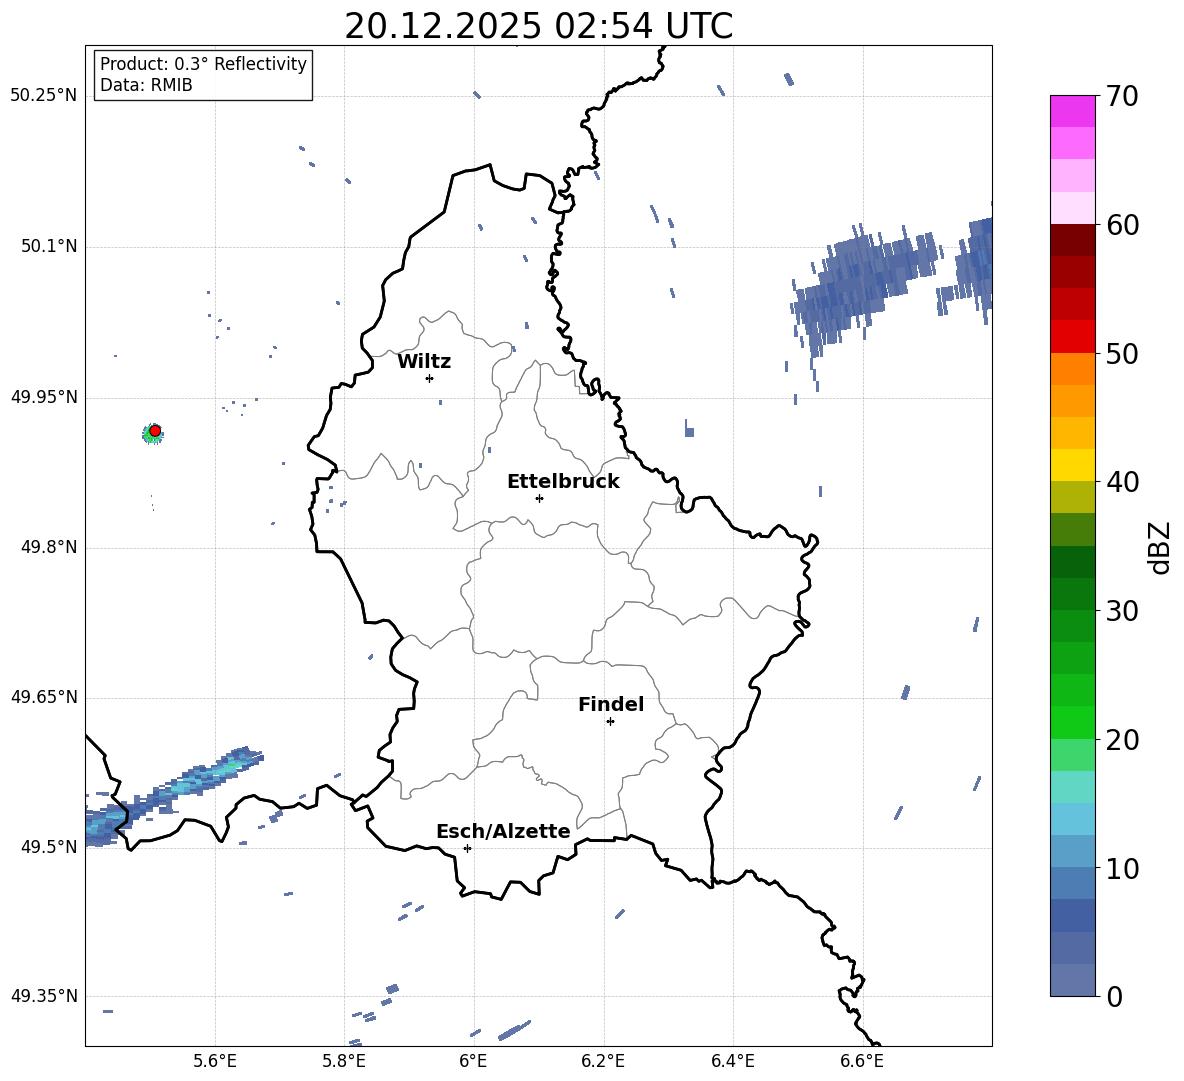Screen dimensions: 1184x1081
Task: Click the 6°E longitude label
Action: (473, 1062)
